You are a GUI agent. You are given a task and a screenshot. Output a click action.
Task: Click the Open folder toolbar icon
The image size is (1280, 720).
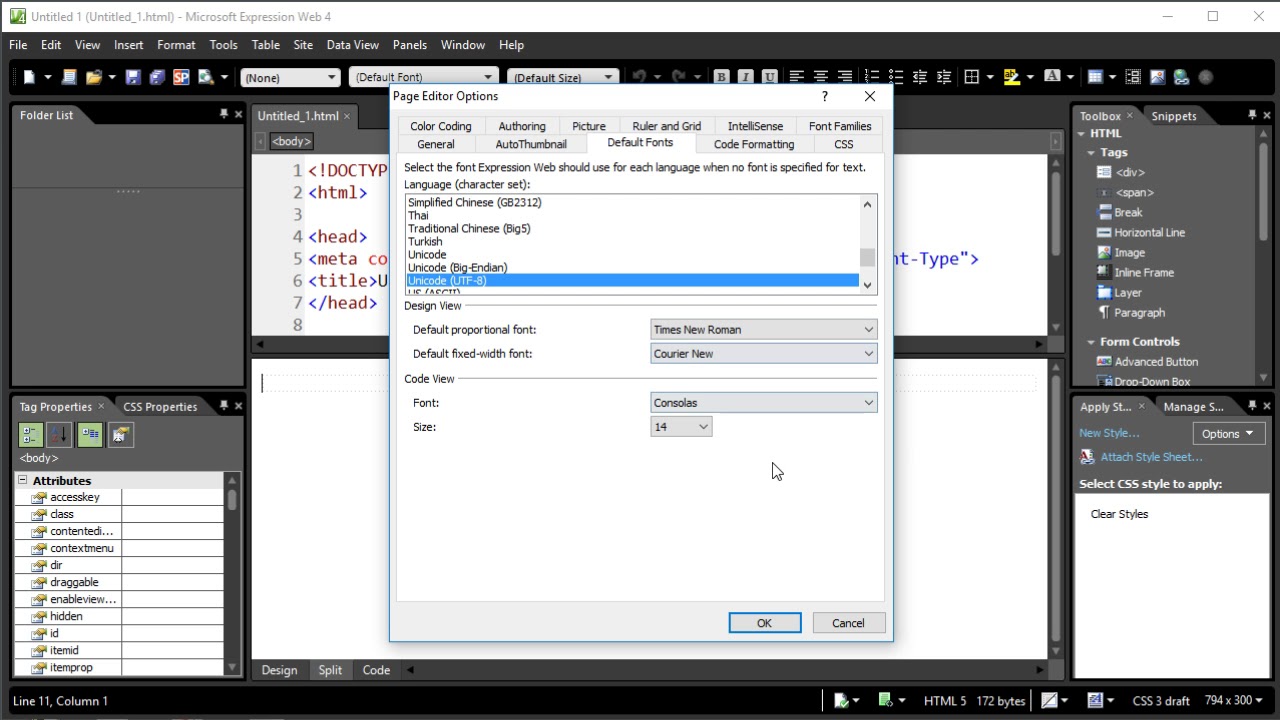[x=94, y=77]
